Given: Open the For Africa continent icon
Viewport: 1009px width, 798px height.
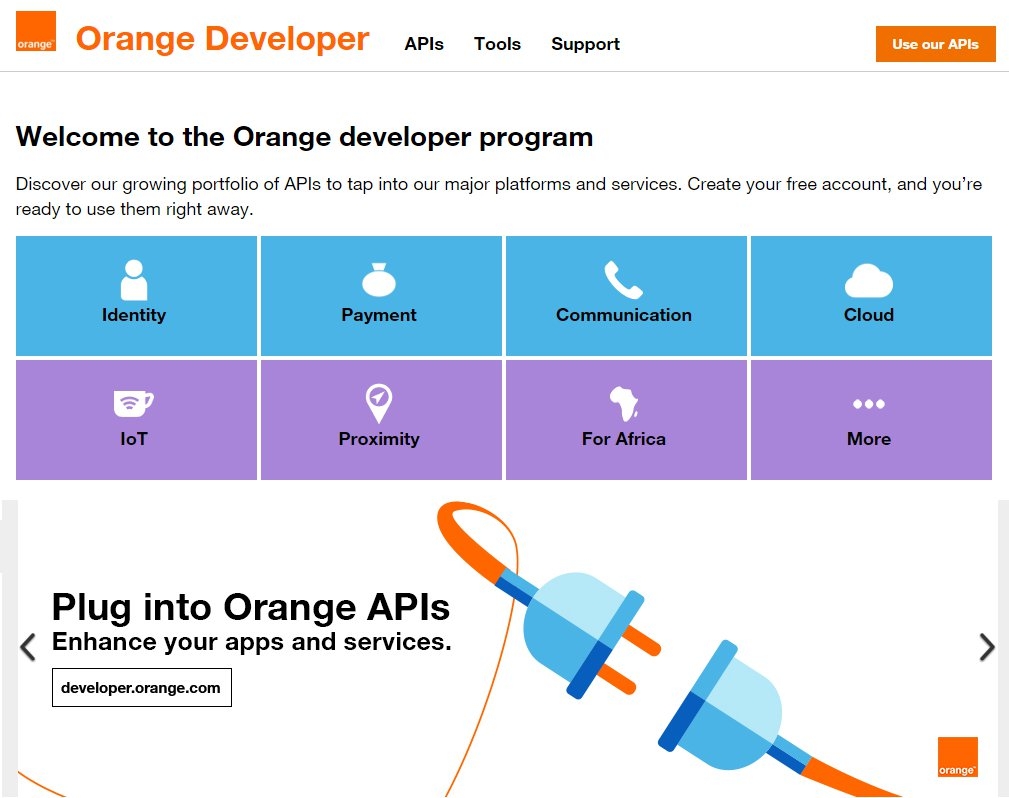Looking at the screenshot, I should click(x=624, y=404).
